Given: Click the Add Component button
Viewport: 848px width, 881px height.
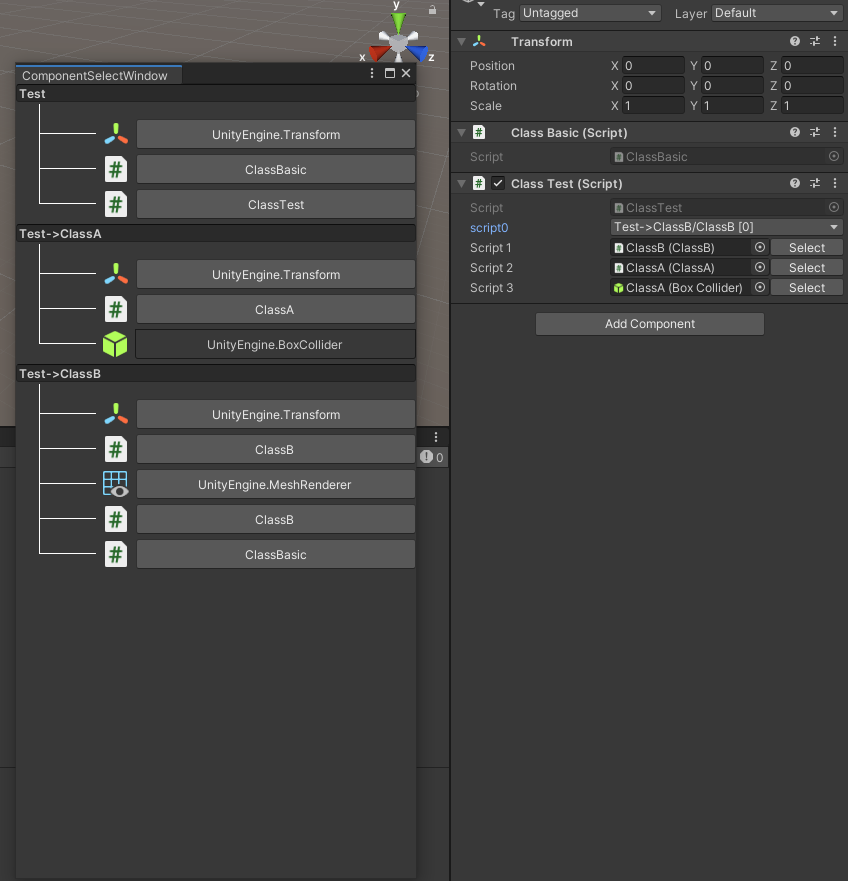Looking at the screenshot, I should click(650, 324).
